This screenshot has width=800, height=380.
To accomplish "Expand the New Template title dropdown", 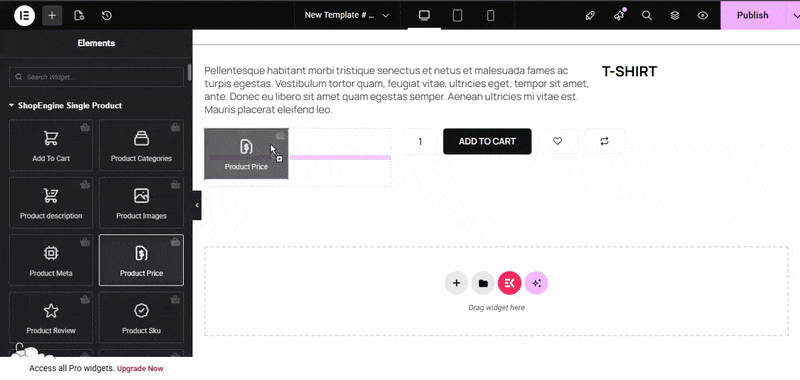I will 347,15.
